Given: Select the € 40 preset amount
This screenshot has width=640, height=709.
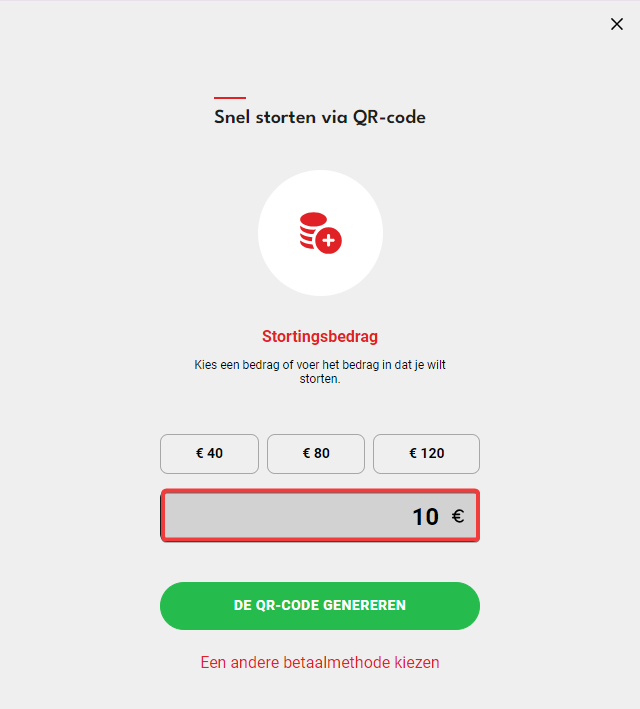Looking at the screenshot, I should coord(209,454).
